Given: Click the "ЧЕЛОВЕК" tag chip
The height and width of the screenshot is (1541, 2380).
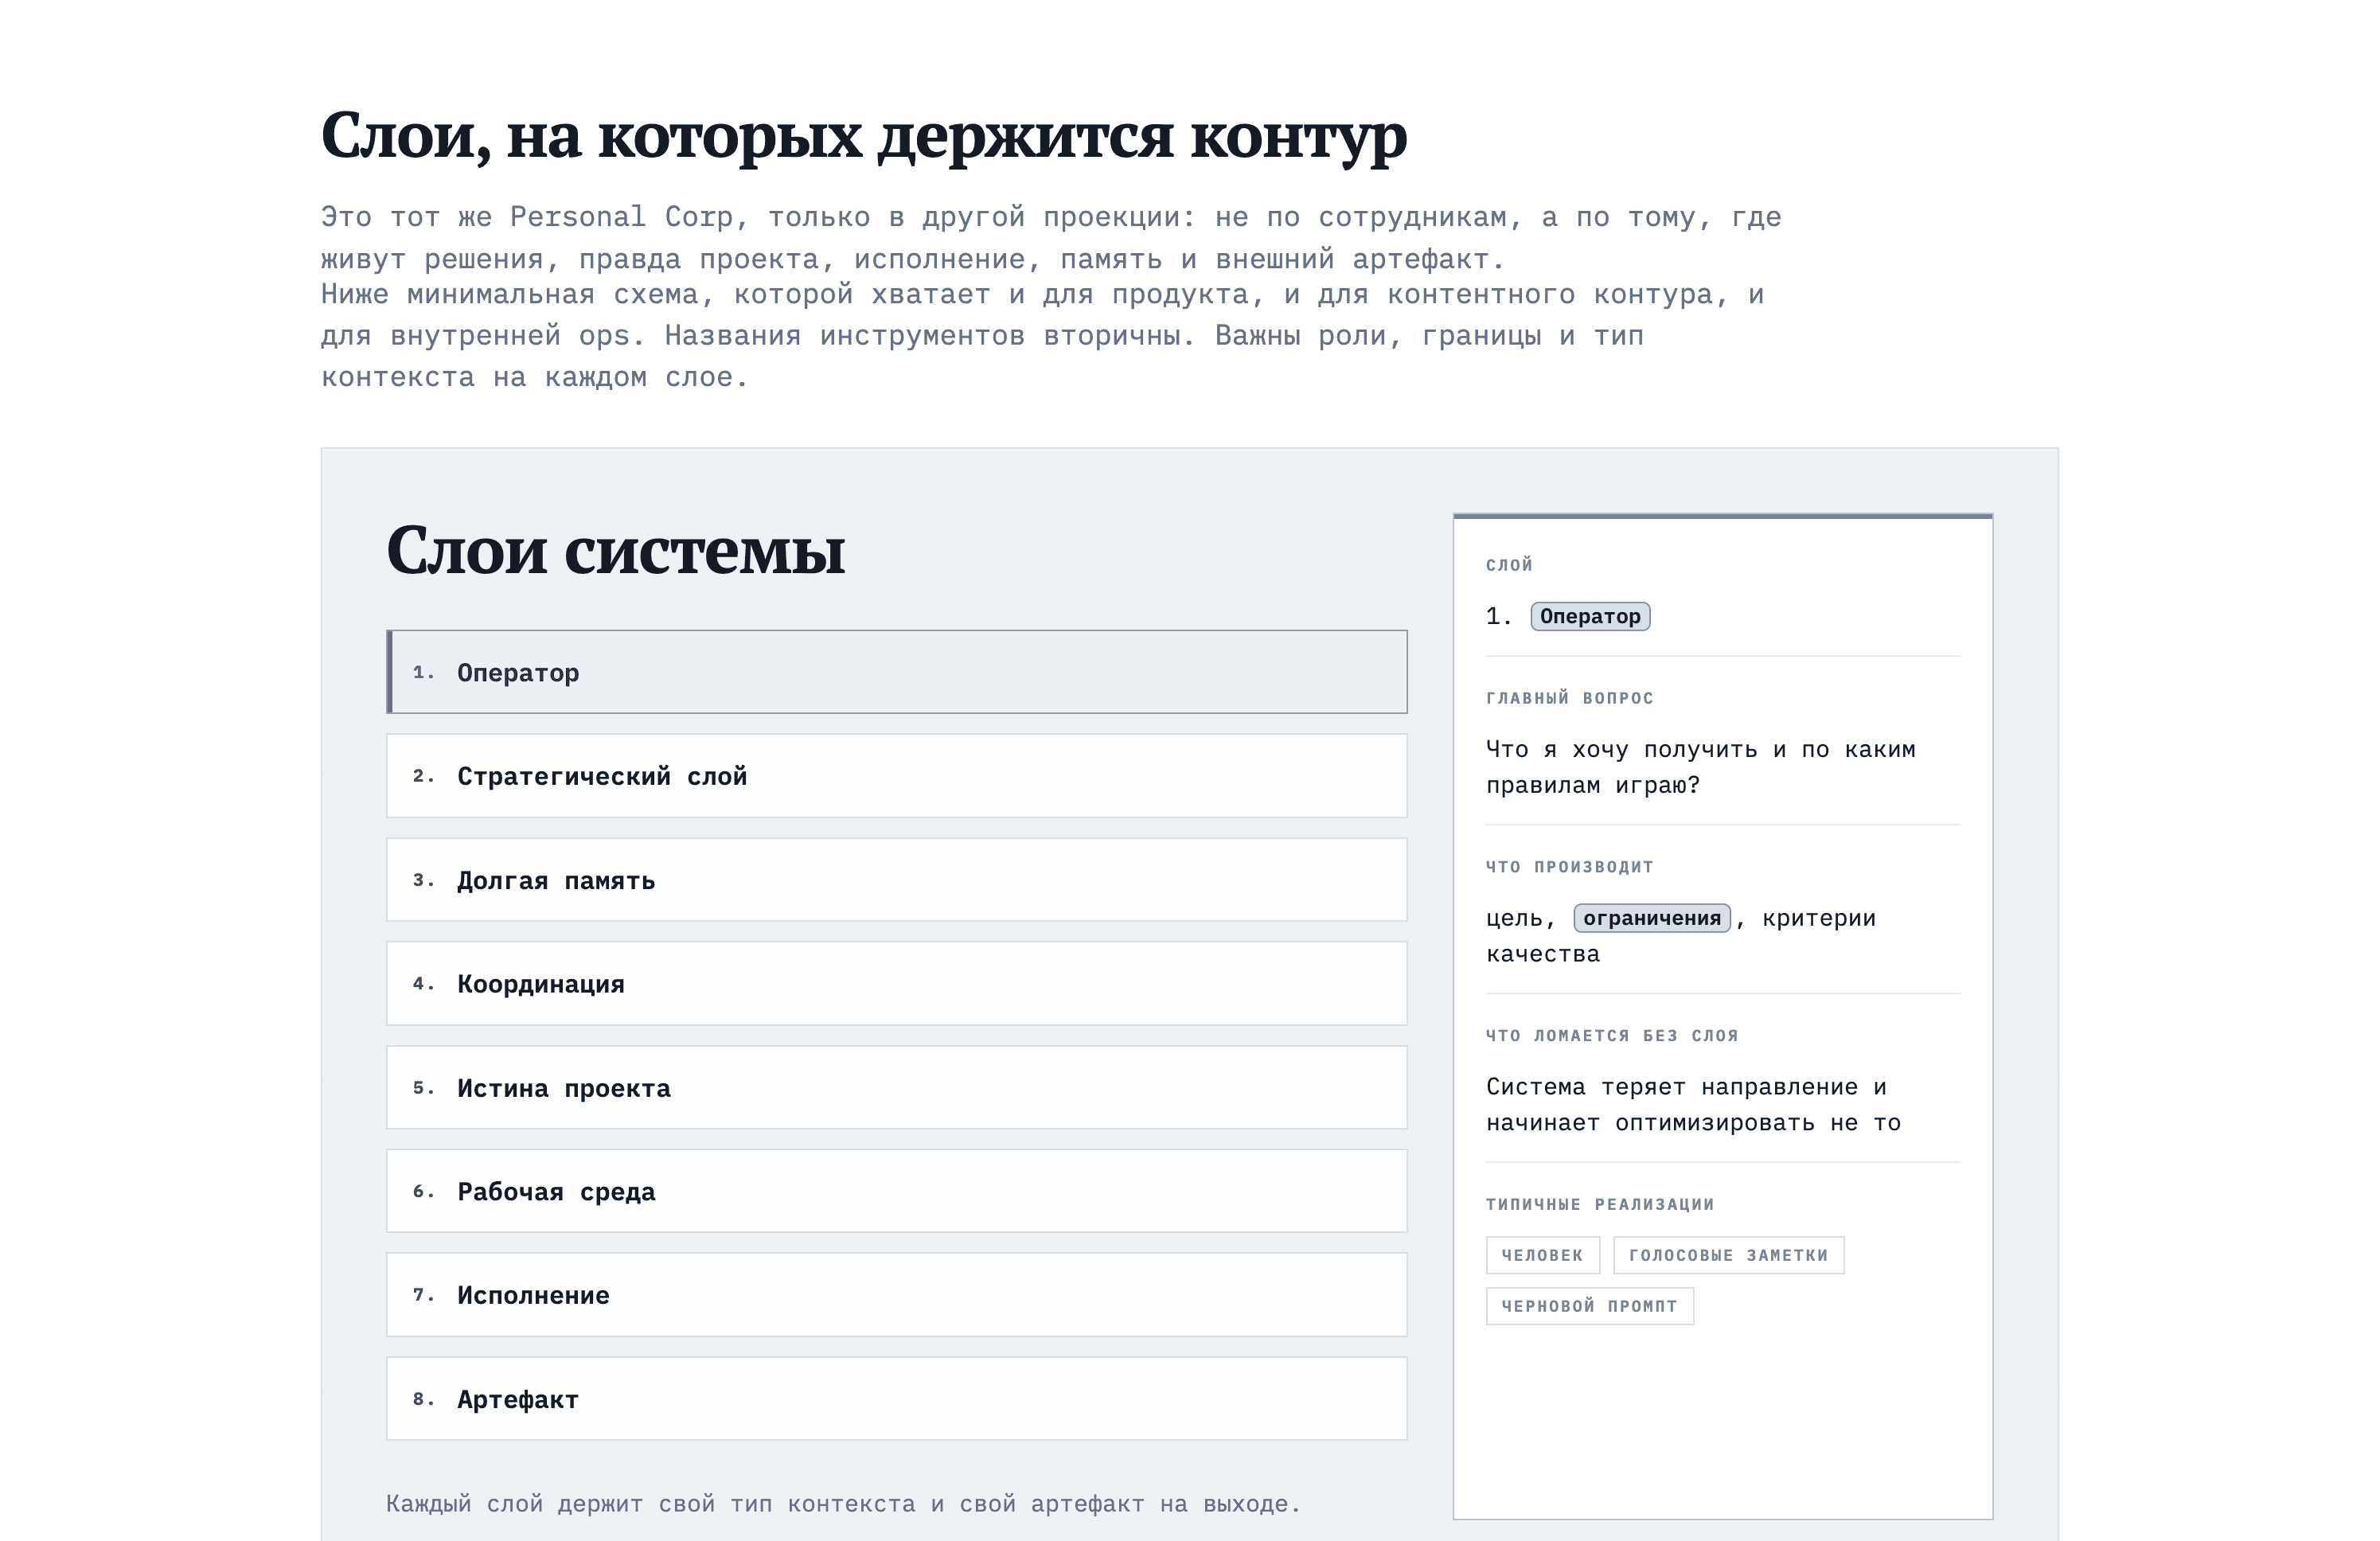Looking at the screenshot, I should pyautogui.click(x=1543, y=1255).
